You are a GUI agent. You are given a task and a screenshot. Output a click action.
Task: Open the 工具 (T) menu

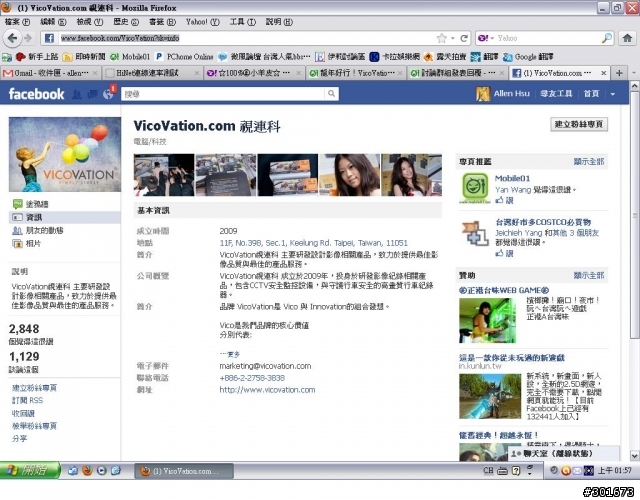tap(242, 22)
